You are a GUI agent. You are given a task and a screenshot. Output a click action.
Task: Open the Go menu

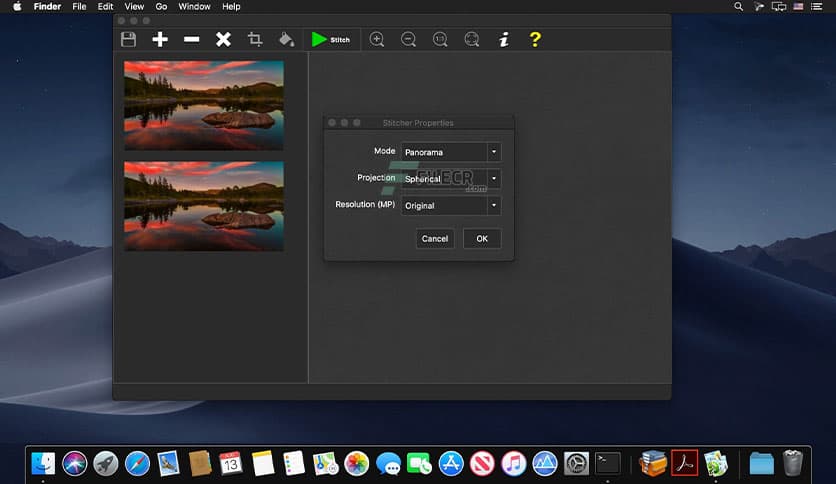click(x=161, y=6)
